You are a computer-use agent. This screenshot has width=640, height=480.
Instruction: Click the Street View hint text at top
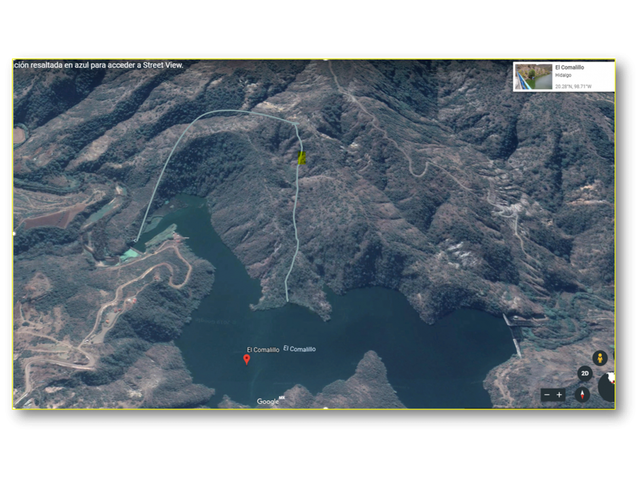98,65
